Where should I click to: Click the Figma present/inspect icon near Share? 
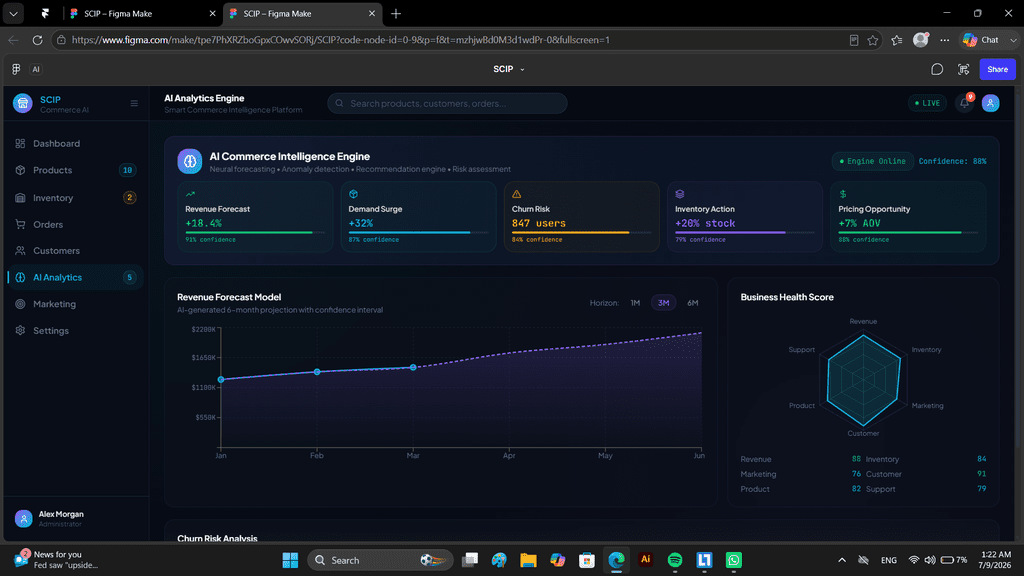coord(963,69)
